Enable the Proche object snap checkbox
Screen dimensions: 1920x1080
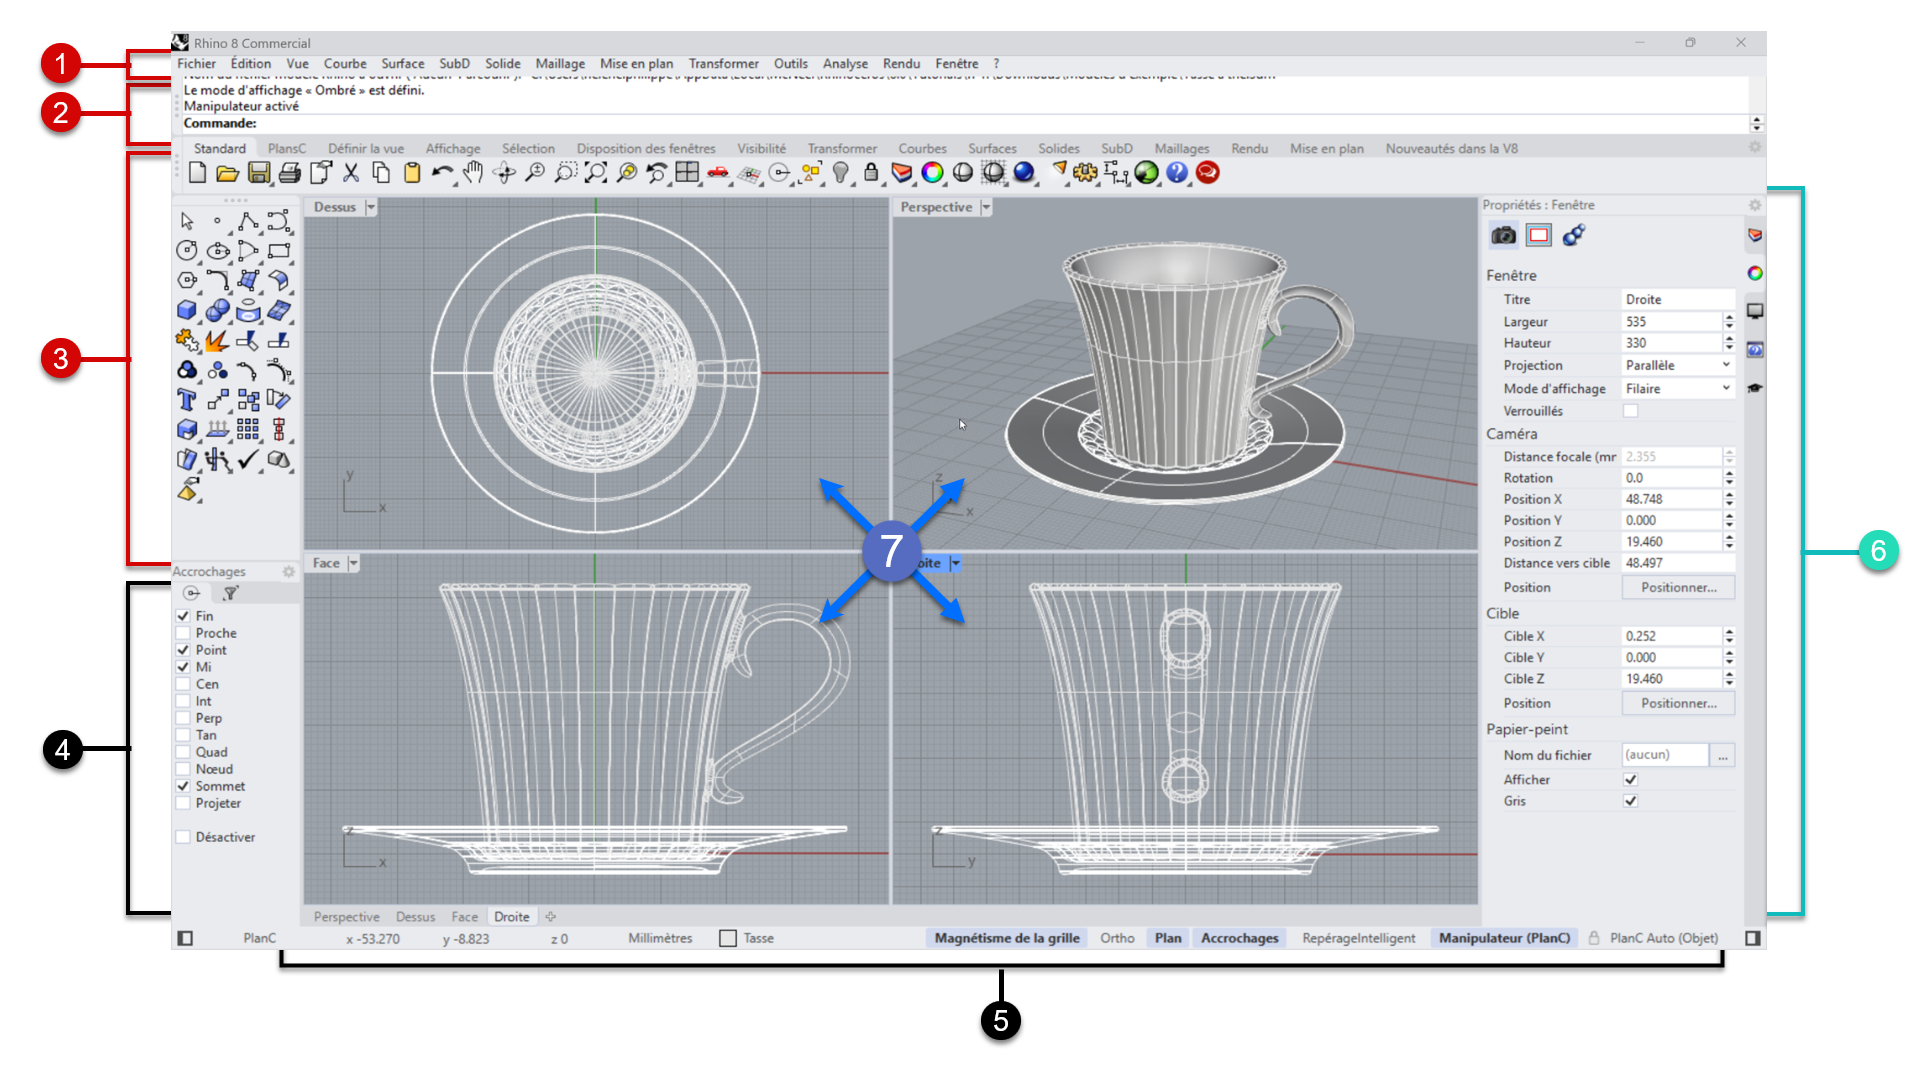pyautogui.click(x=183, y=633)
